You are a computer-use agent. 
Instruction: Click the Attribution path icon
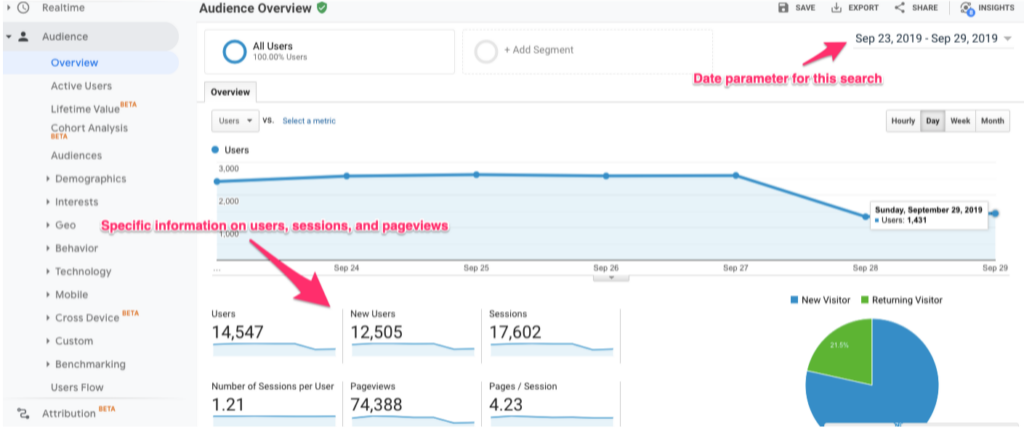tap(24, 413)
